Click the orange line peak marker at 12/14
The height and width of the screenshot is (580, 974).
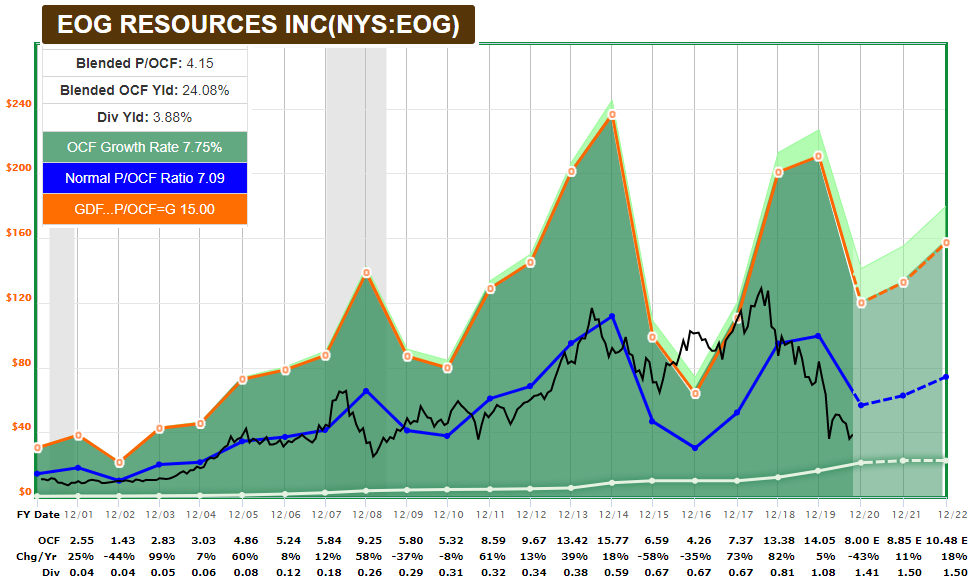click(x=612, y=115)
